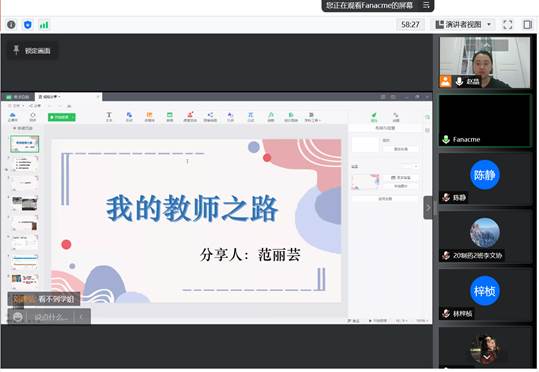Screen dimensions: 539x372
Task: Click the blue security shield icon
Action: tap(28, 25)
